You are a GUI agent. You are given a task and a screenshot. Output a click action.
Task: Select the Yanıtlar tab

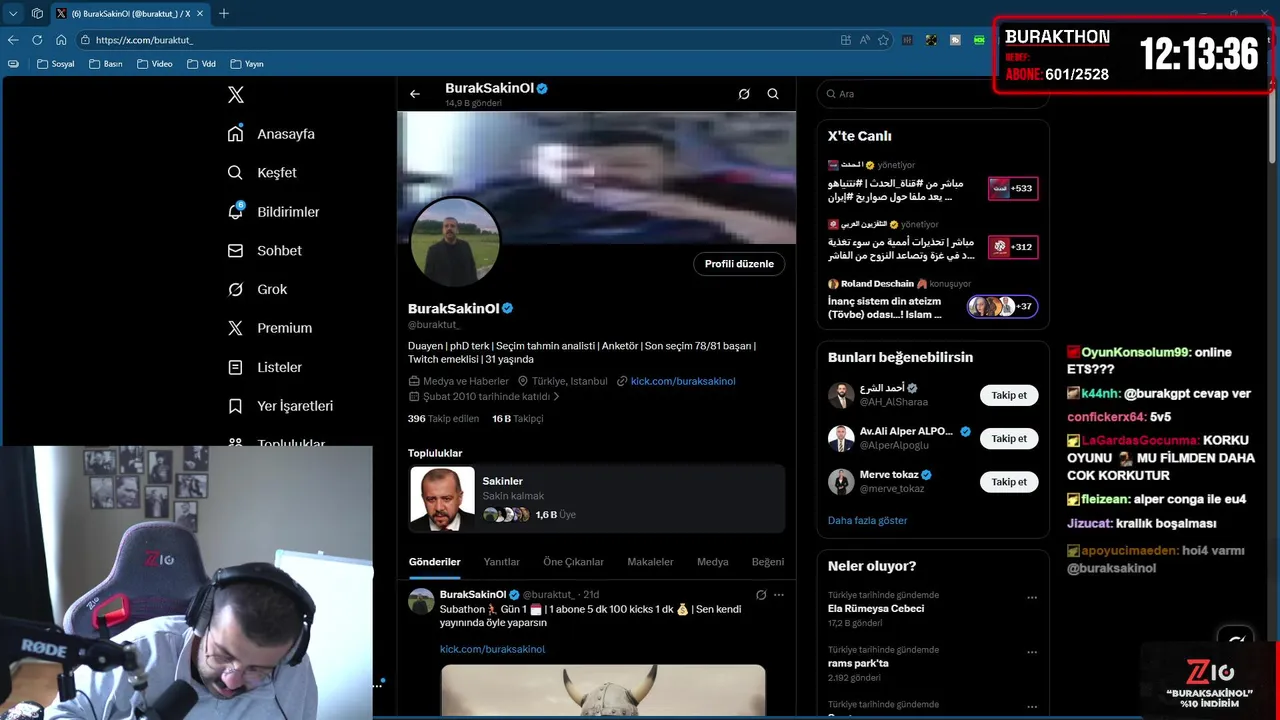502,562
